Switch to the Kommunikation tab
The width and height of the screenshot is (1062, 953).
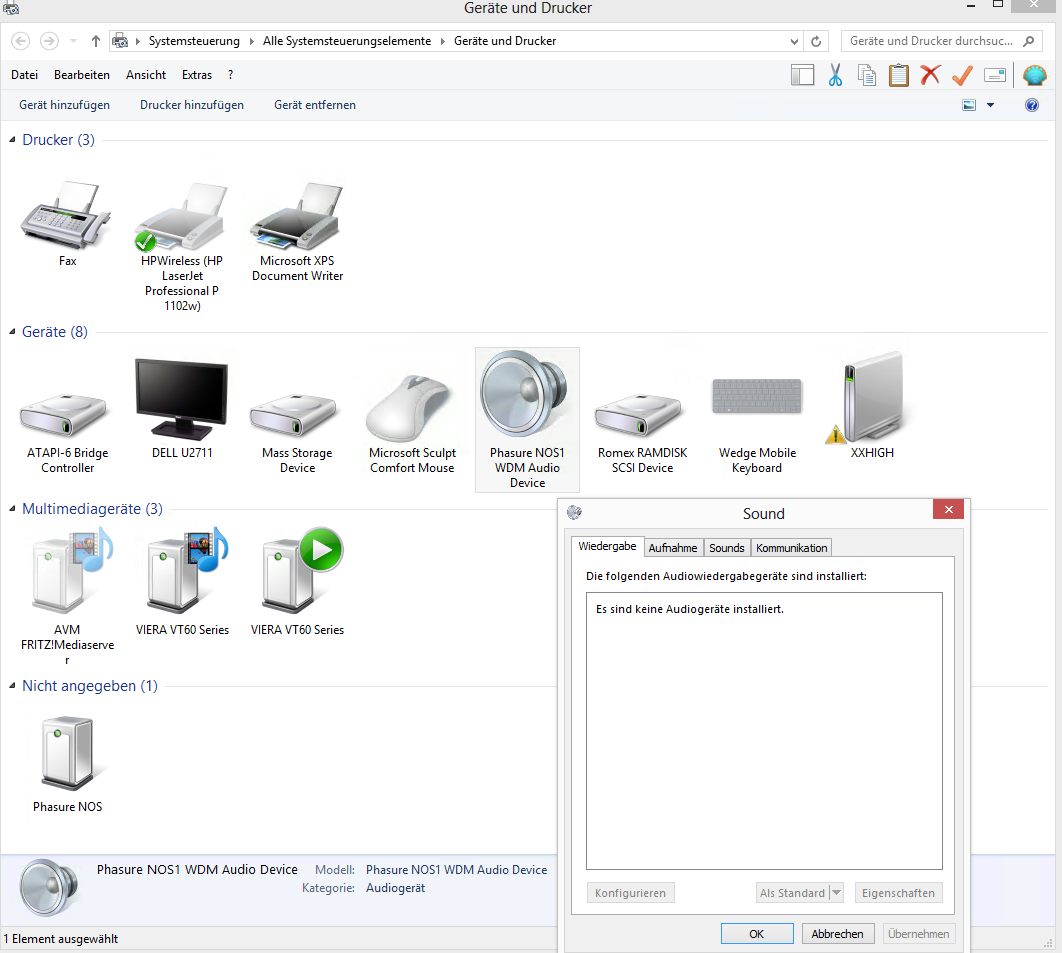[791, 548]
